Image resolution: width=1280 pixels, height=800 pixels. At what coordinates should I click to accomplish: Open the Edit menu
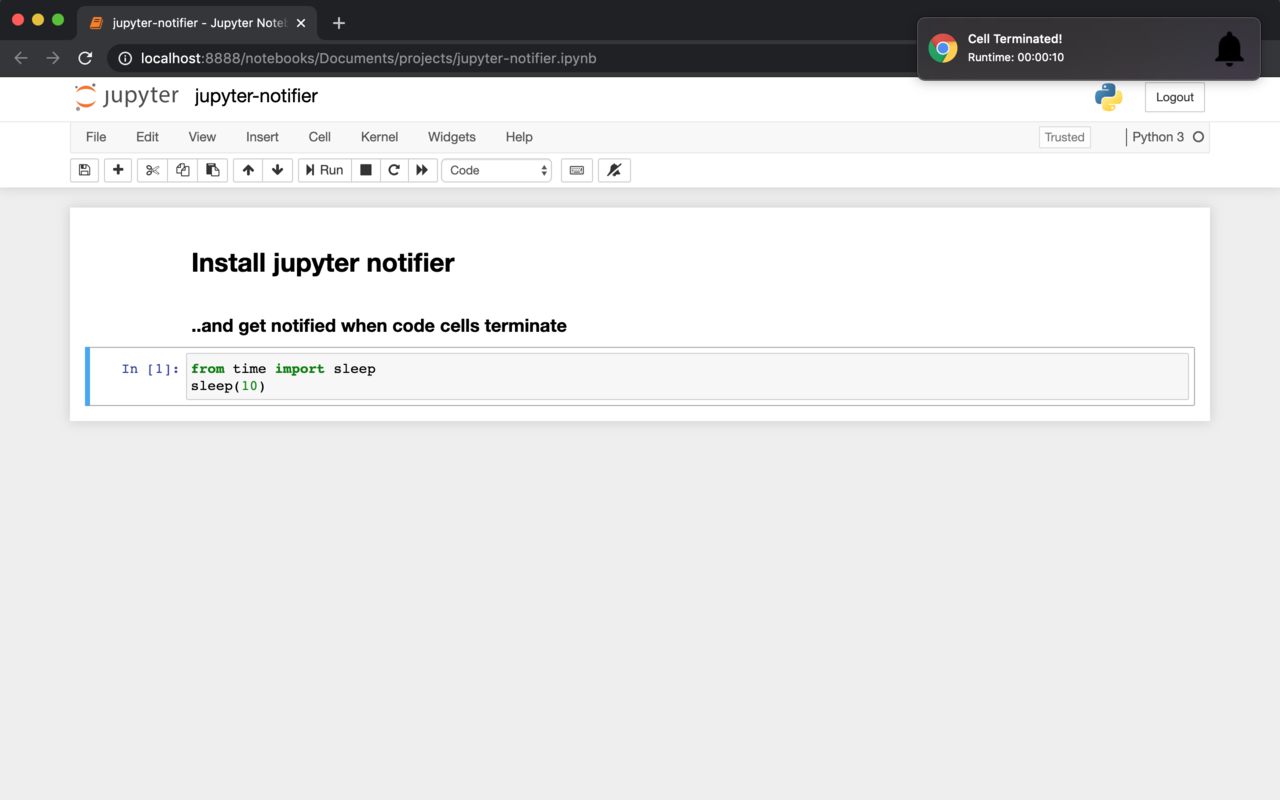pyautogui.click(x=147, y=137)
